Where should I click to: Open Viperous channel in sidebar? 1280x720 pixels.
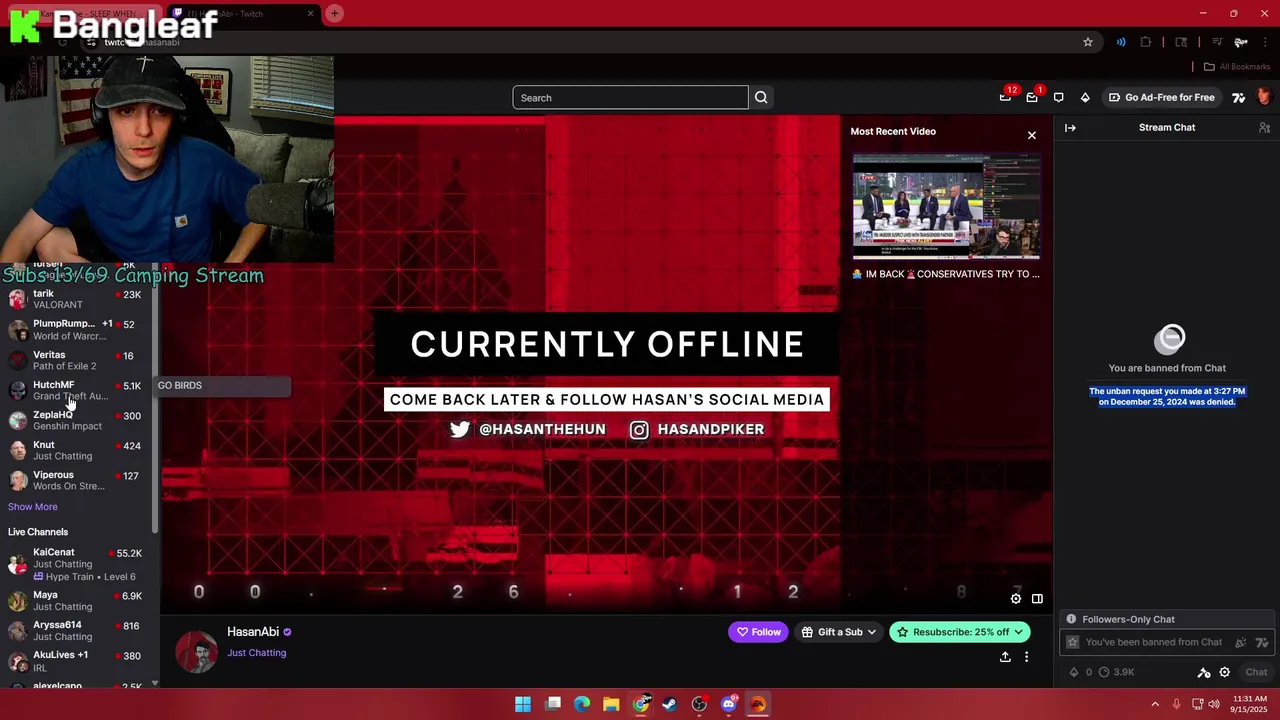(76, 480)
